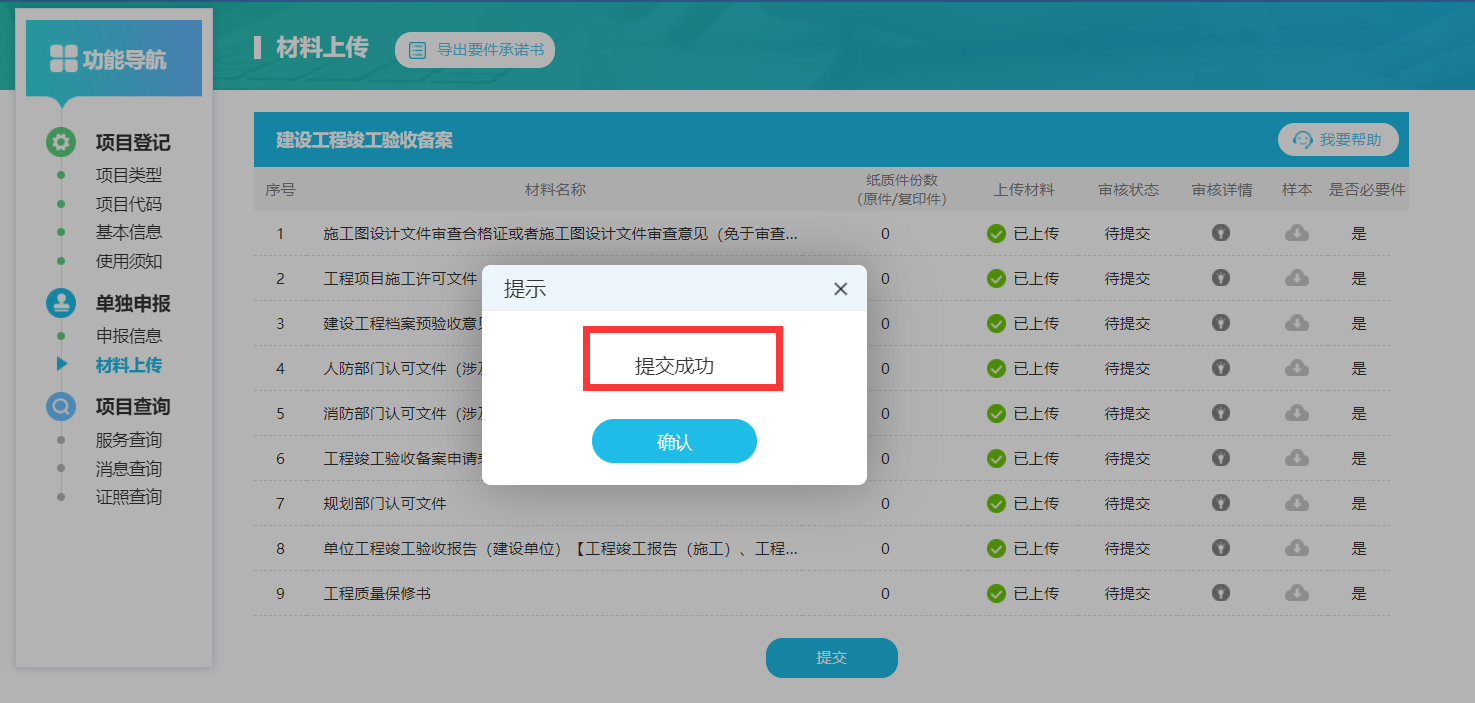Image resolution: width=1475 pixels, height=703 pixels.
Task: Click 项目查询 magnifier icon in sidebar
Action: click(61, 407)
